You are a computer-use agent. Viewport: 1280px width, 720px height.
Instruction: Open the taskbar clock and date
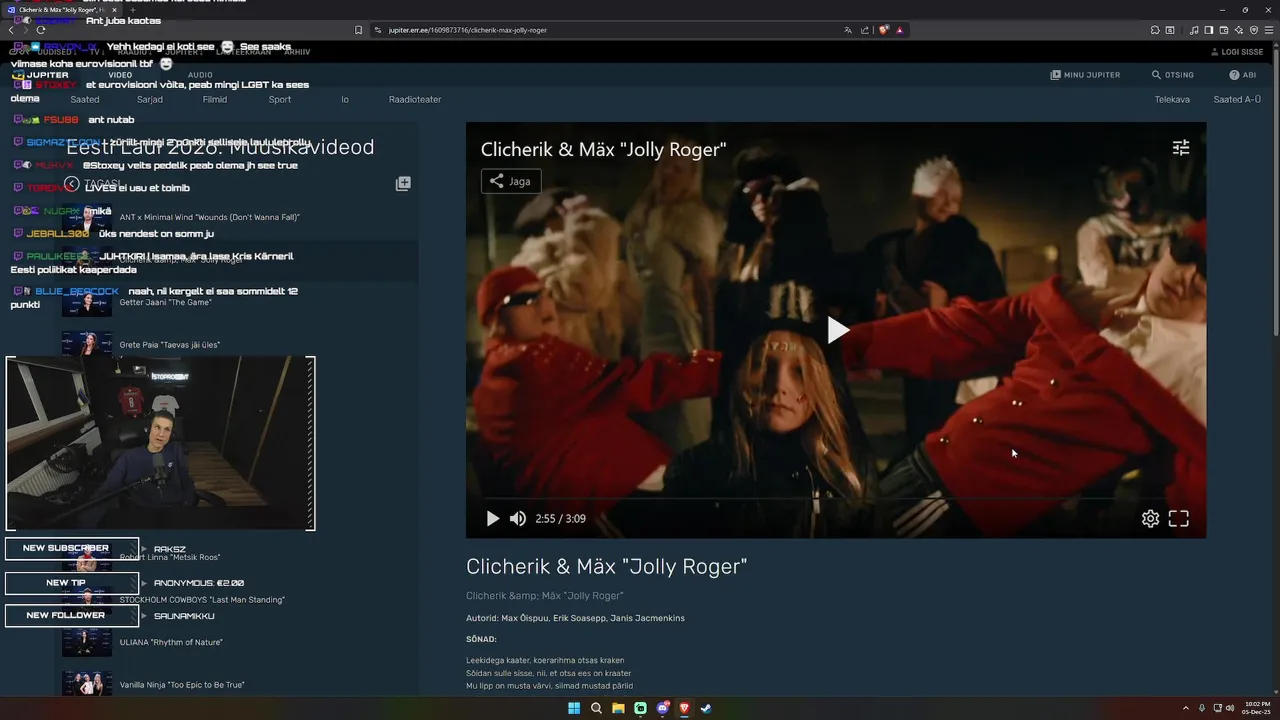point(1258,708)
